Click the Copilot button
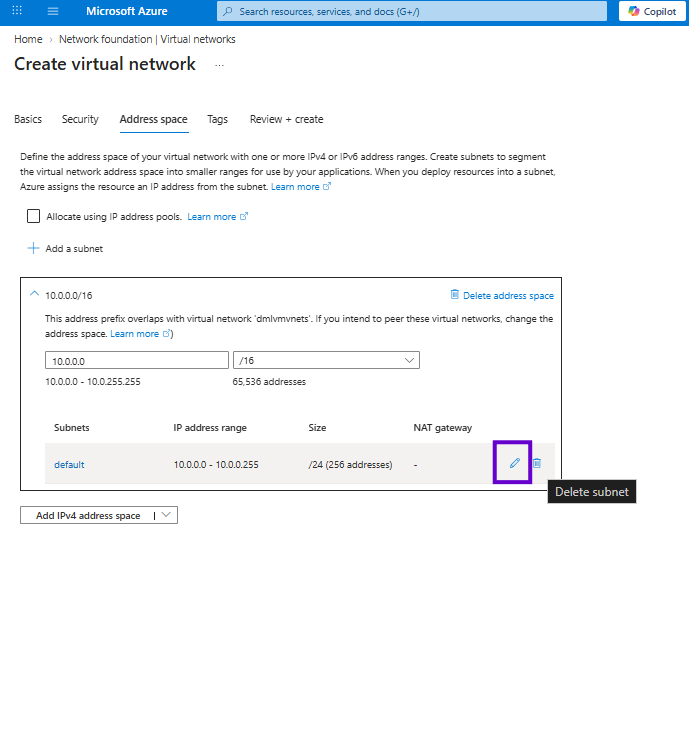The image size is (689, 736). click(x=652, y=11)
